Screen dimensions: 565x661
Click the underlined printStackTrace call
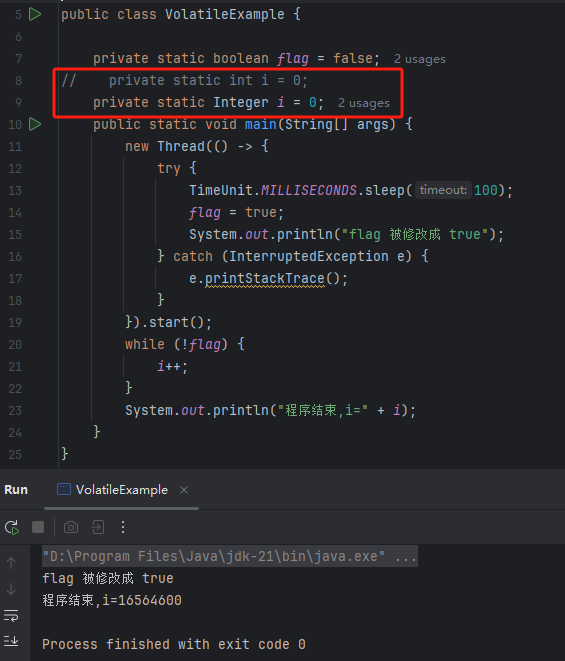265,278
